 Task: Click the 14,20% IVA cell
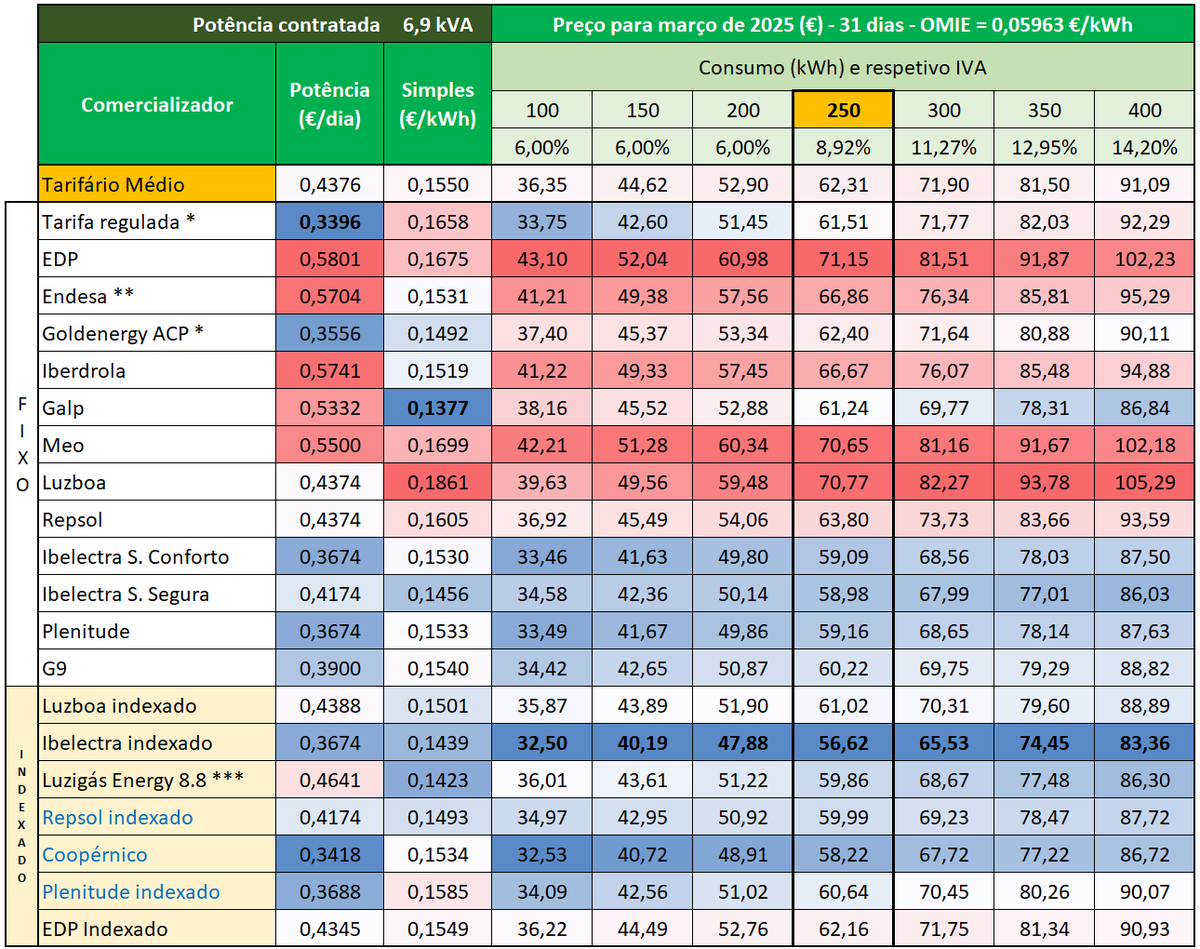(1144, 148)
